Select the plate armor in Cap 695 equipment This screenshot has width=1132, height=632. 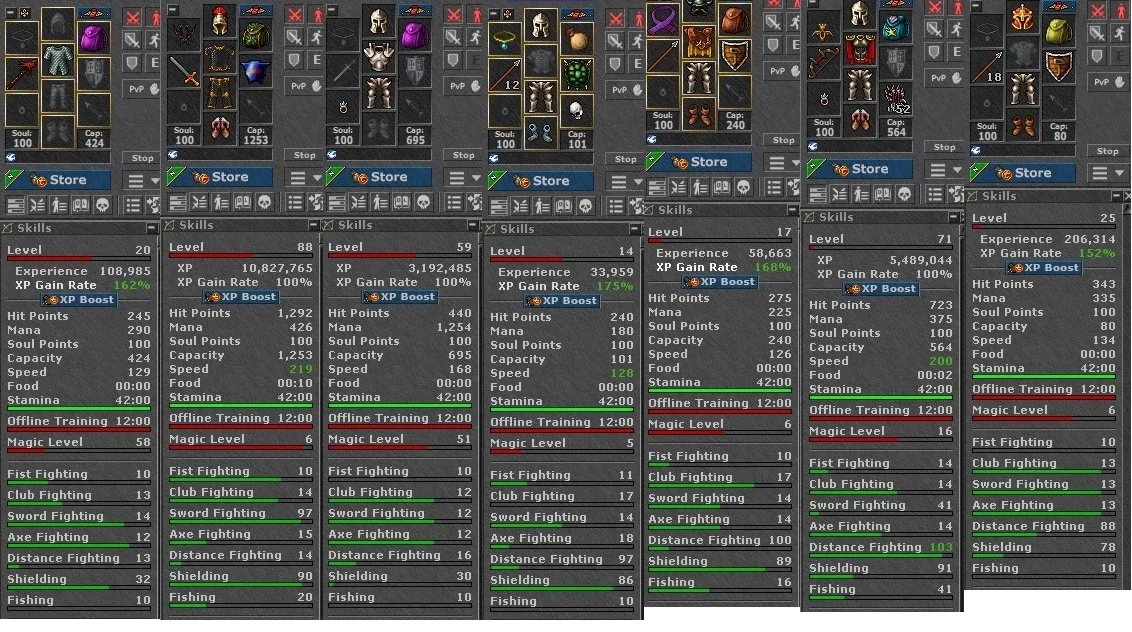378,56
